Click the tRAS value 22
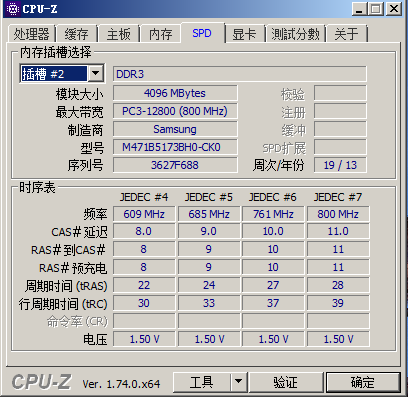 [144, 285]
